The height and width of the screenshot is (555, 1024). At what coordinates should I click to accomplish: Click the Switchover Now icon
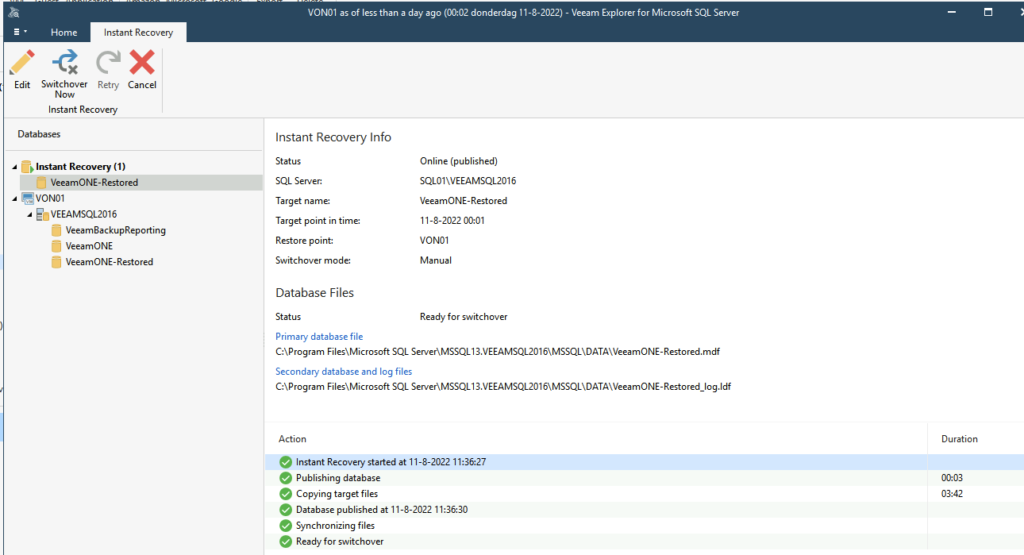pos(65,63)
